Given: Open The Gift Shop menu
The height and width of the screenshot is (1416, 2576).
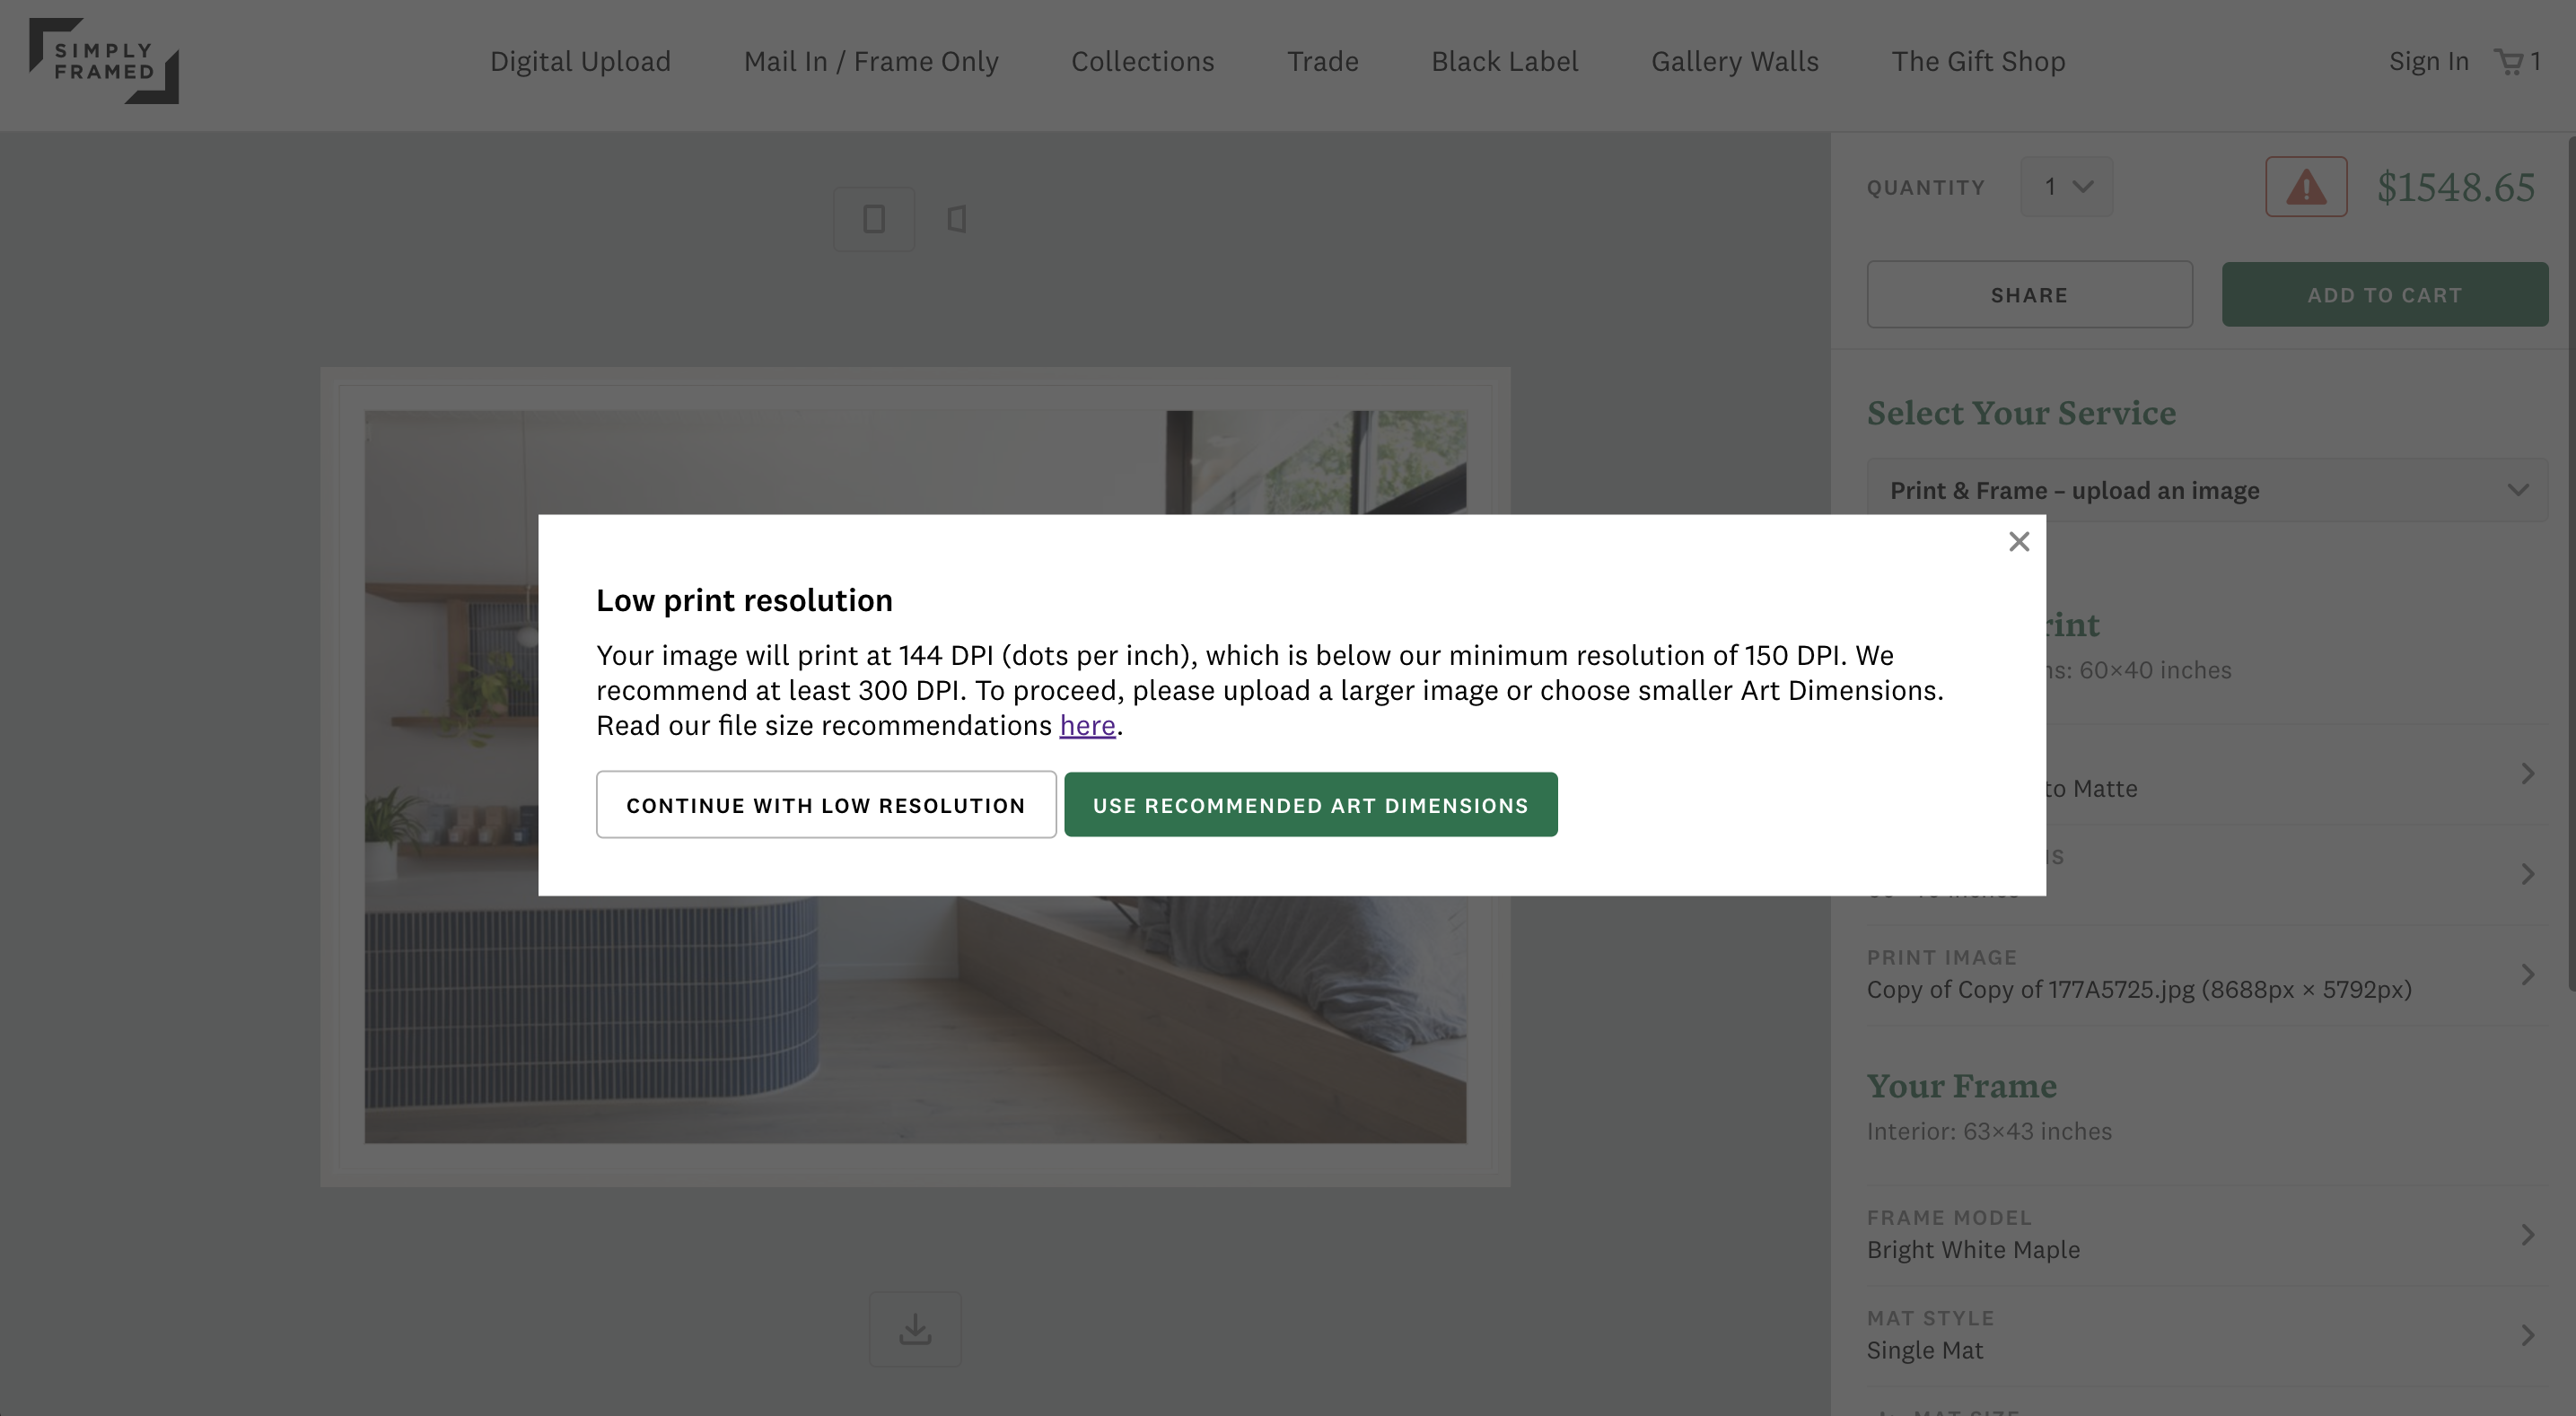Looking at the screenshot, I should (1979, 61).
